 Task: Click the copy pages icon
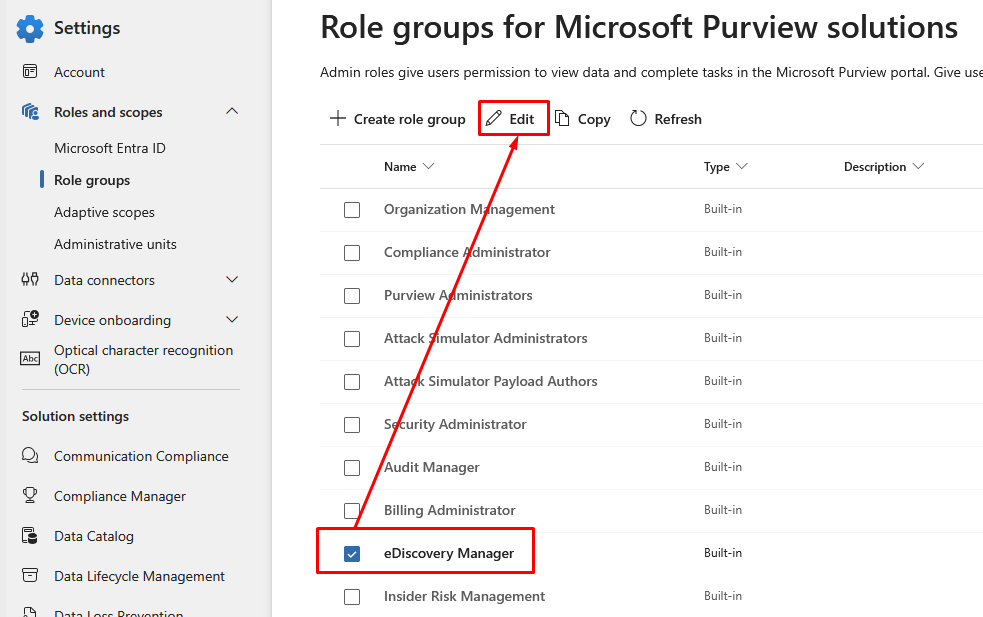pos(562,119)
